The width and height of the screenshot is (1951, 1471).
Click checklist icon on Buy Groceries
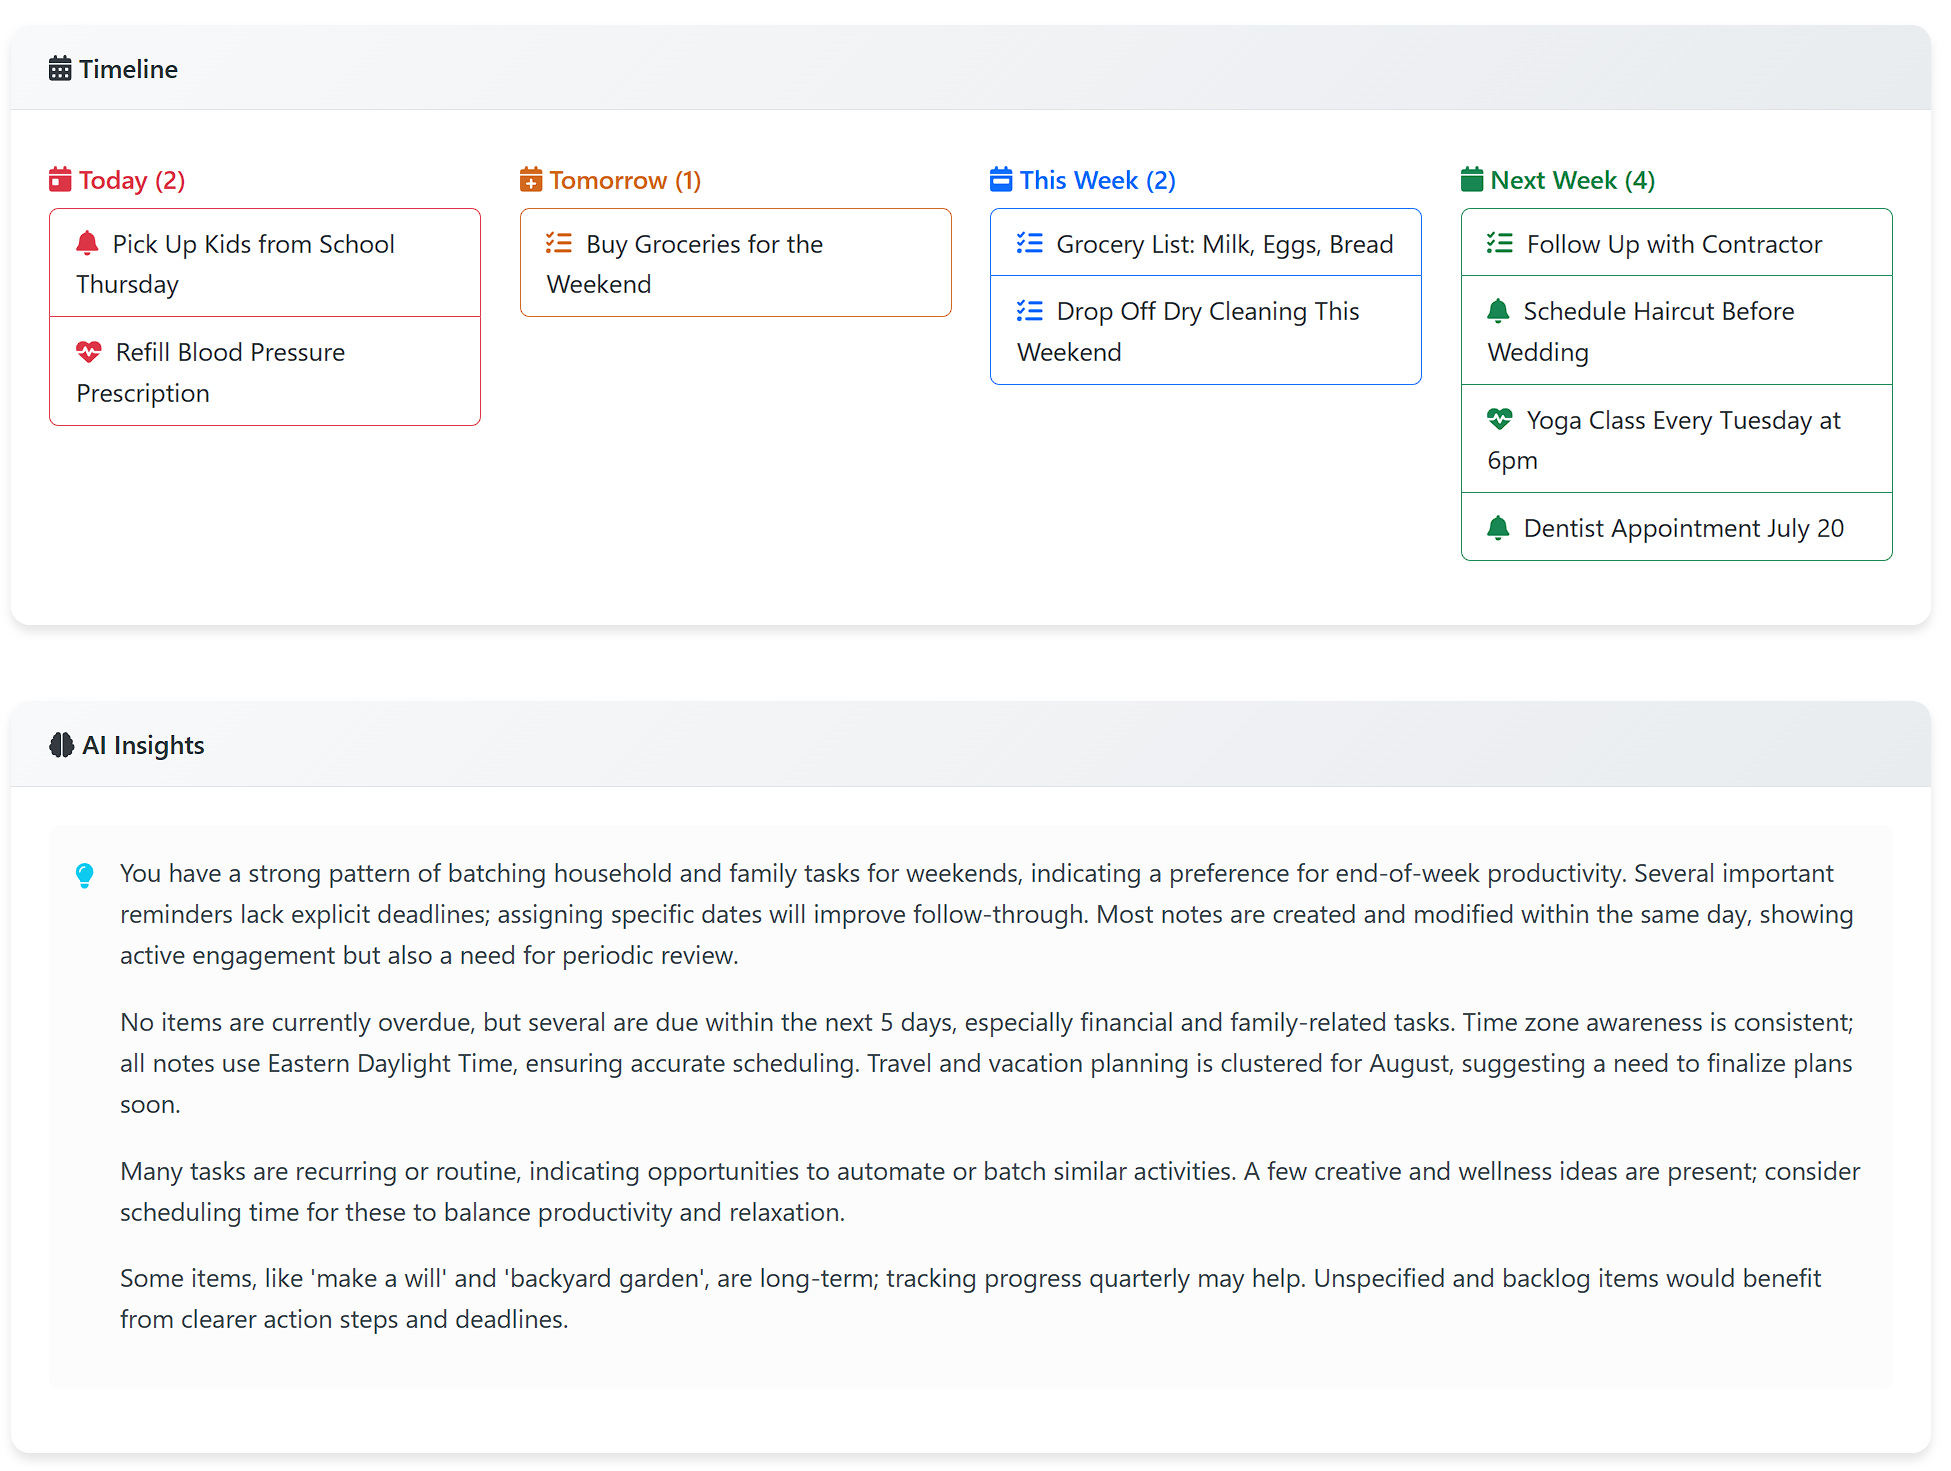point(558,243)
